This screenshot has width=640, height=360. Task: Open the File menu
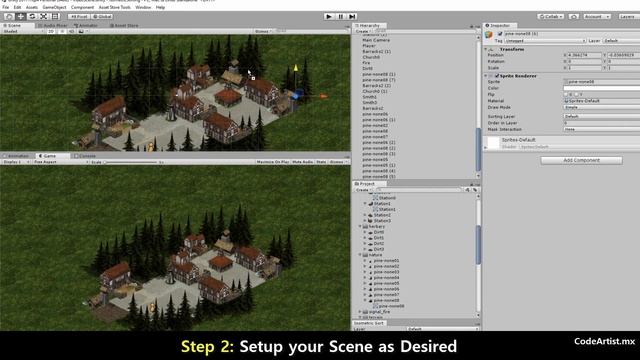tap(6, 7)
